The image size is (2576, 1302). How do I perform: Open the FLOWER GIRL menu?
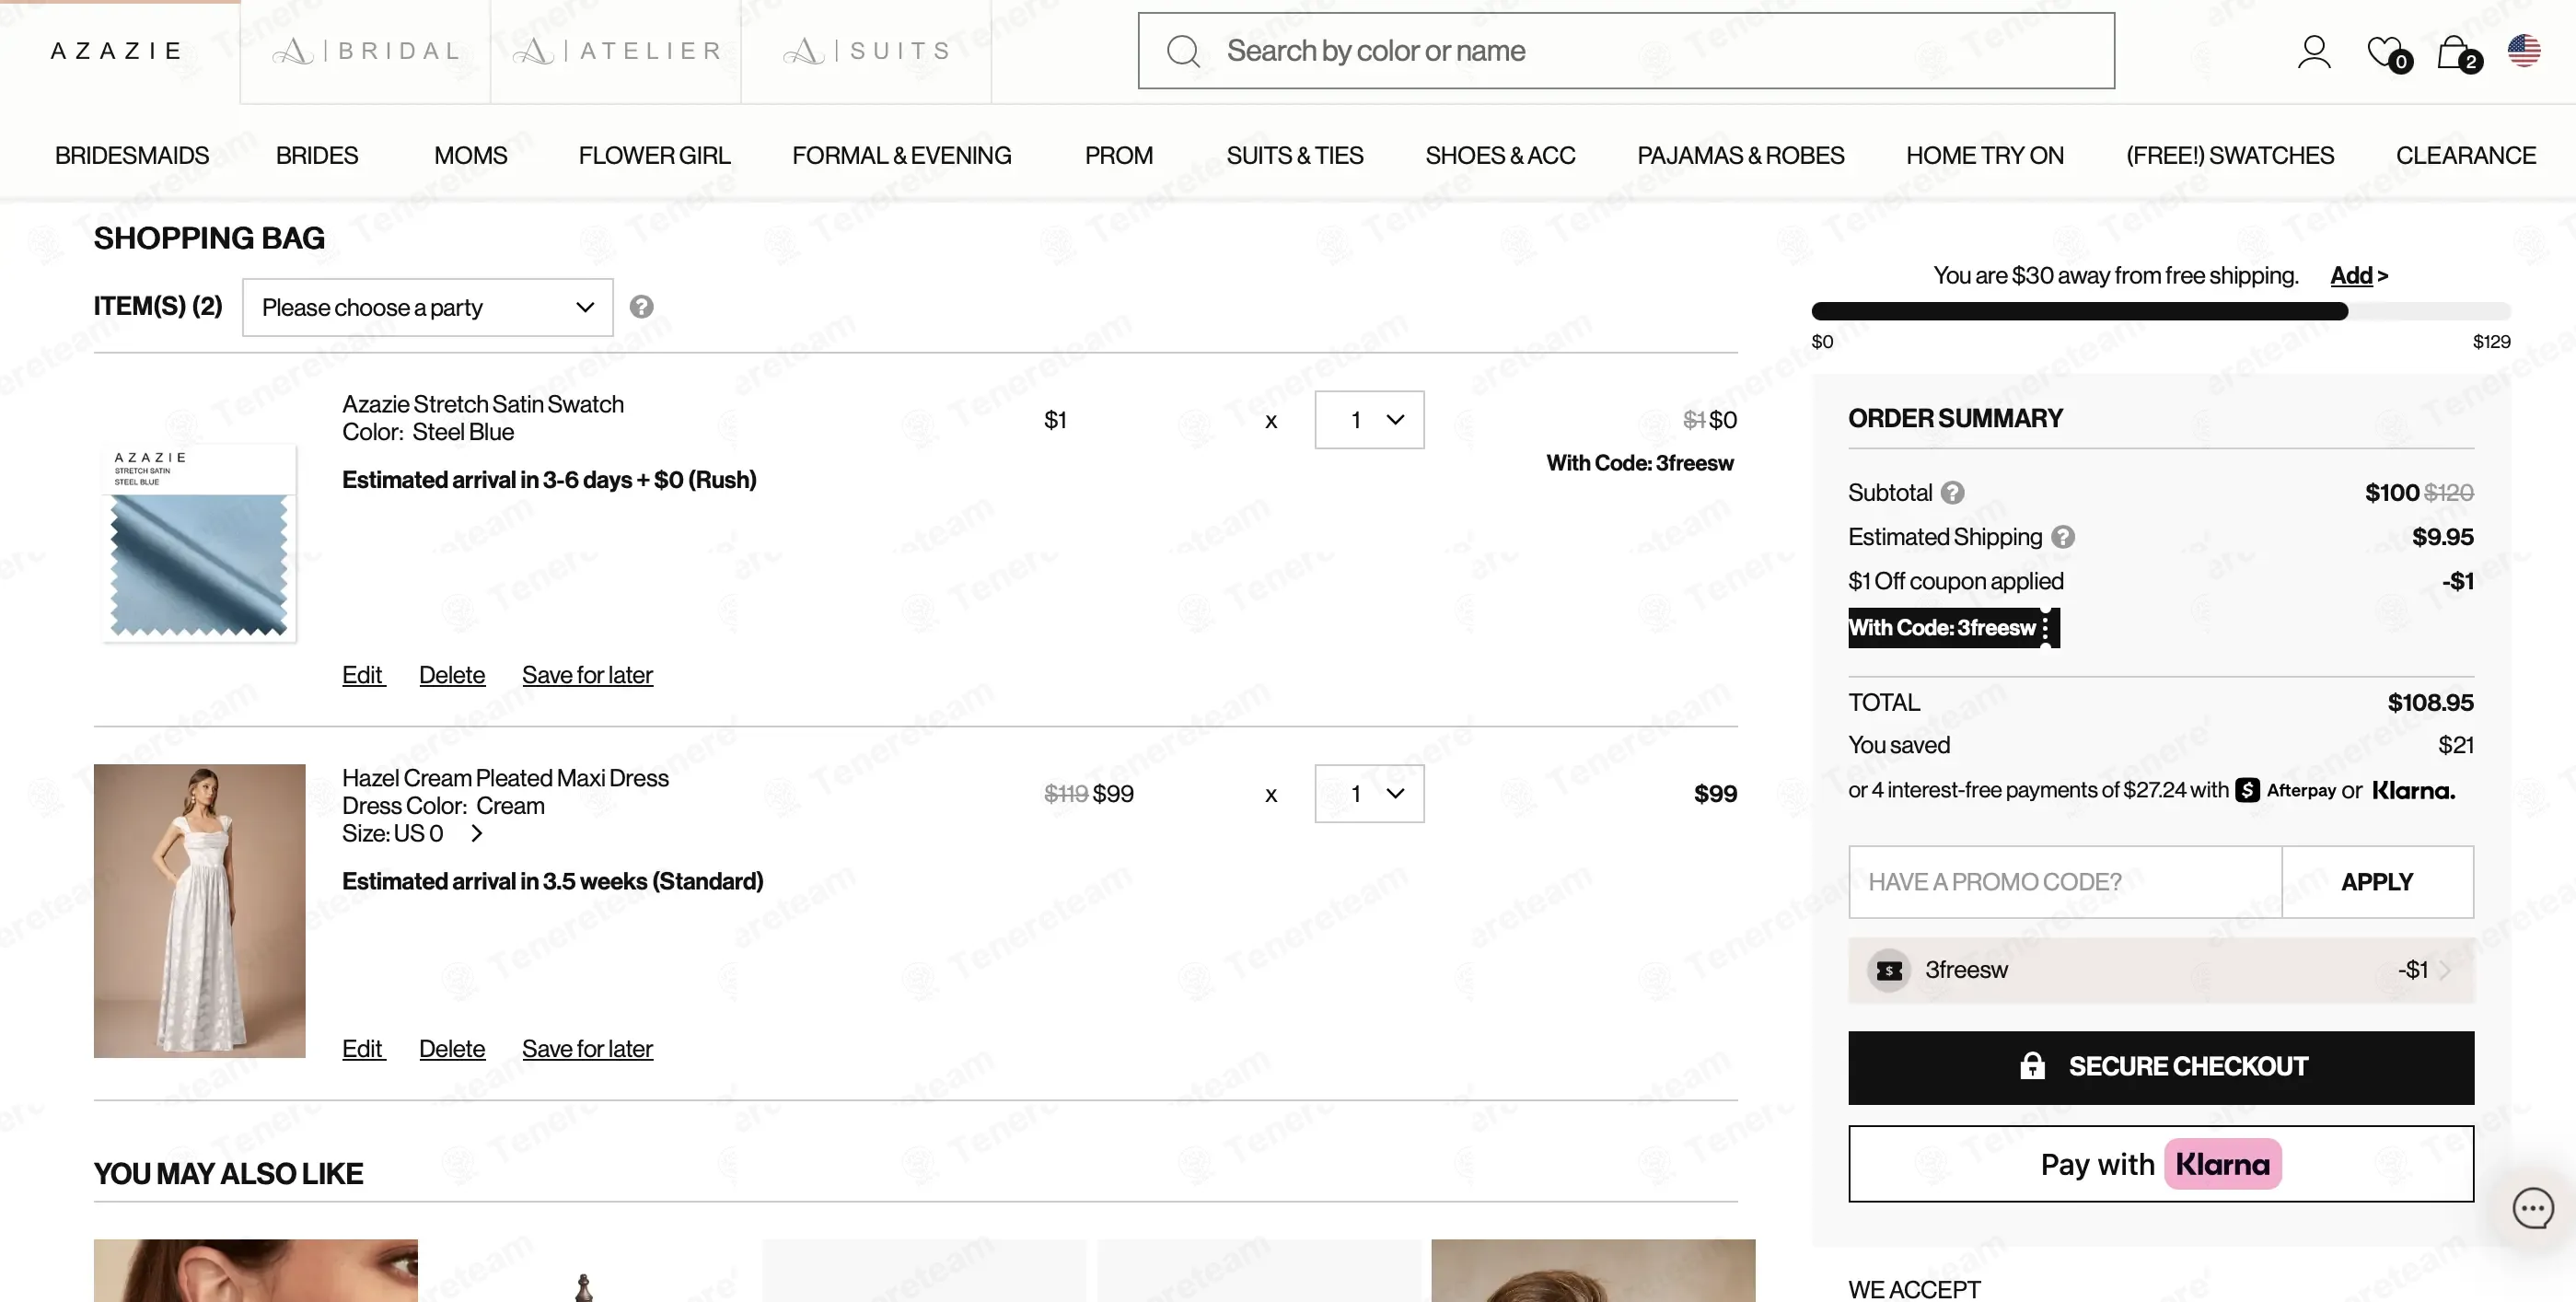point(654,155)
